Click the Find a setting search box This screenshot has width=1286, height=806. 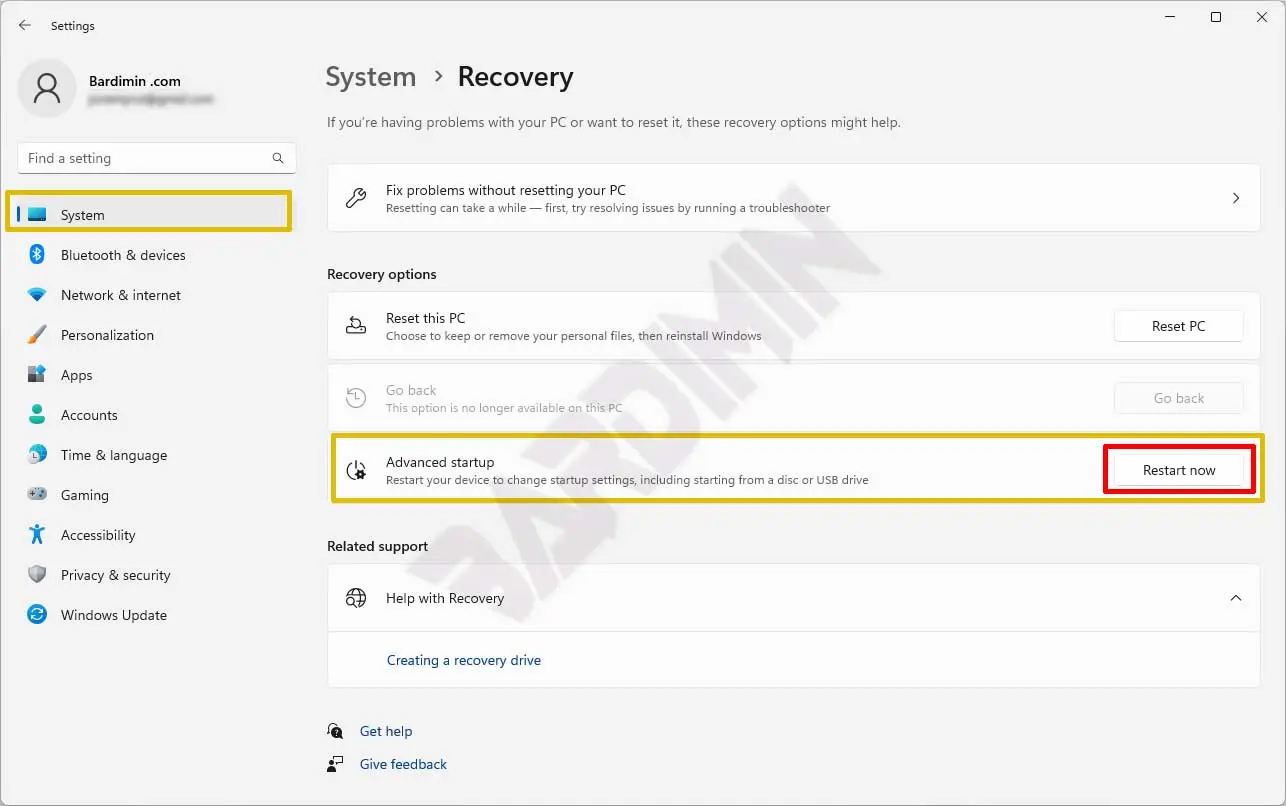click(x=145, y=158)
